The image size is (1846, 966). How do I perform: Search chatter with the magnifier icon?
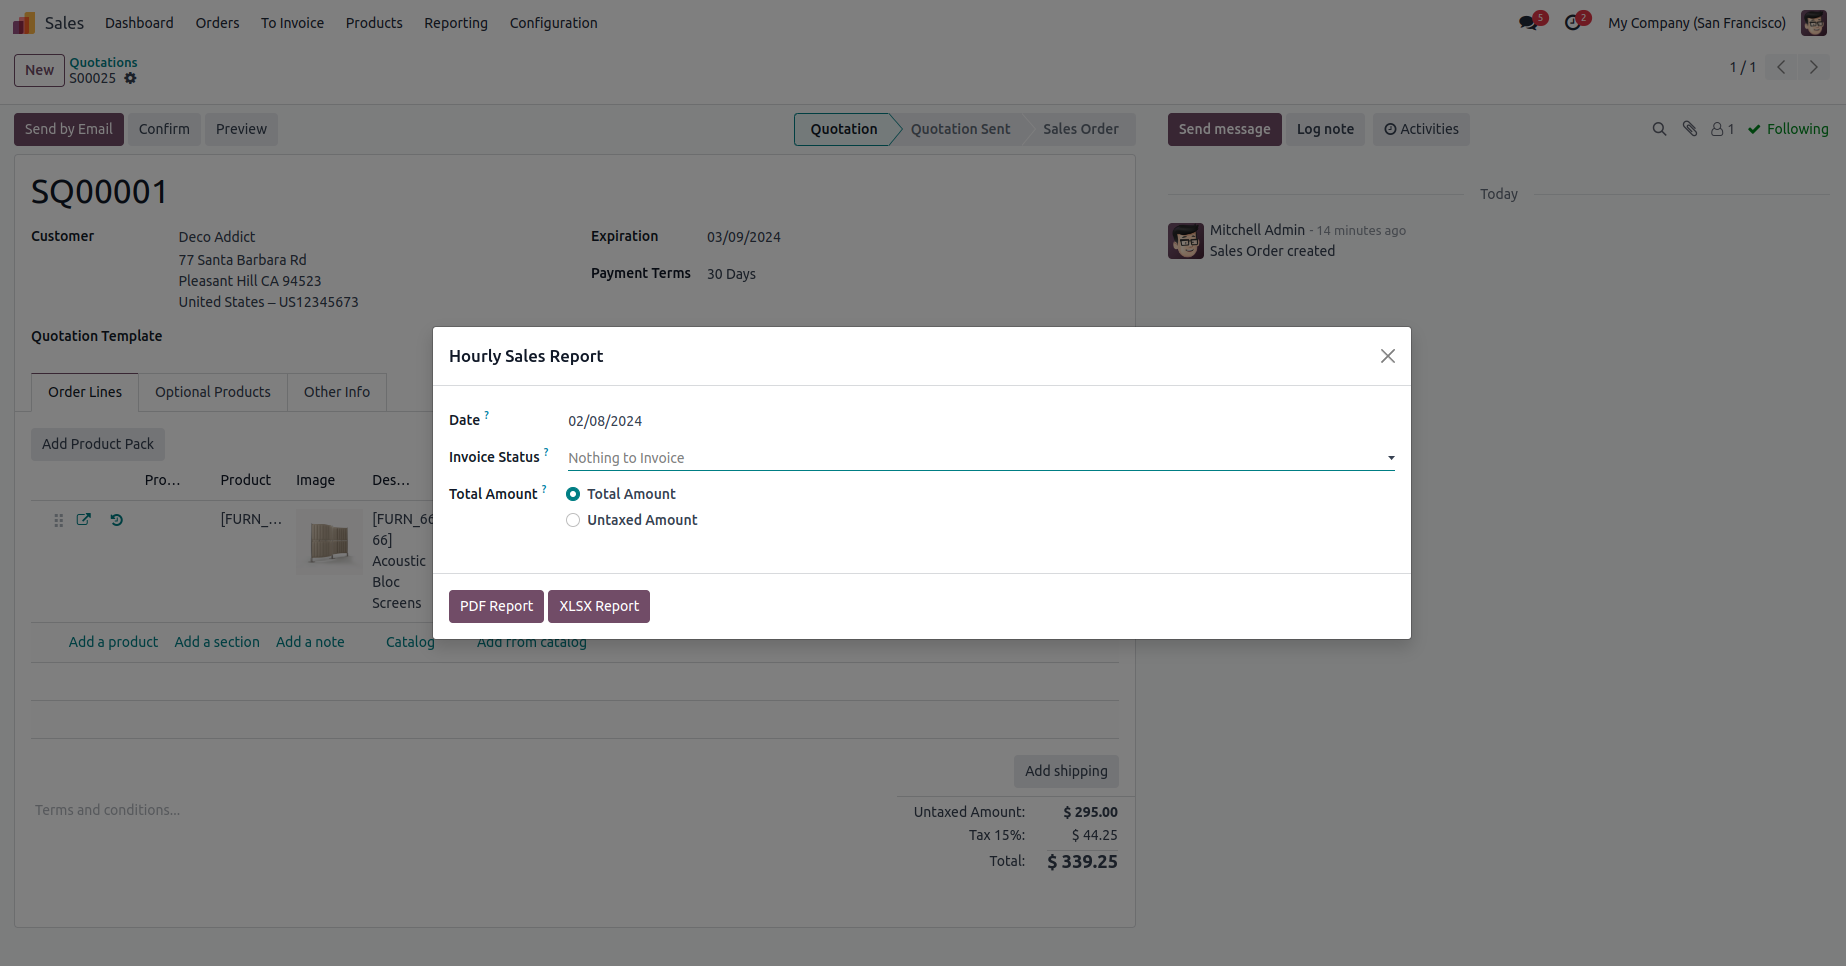point(1659,129)
